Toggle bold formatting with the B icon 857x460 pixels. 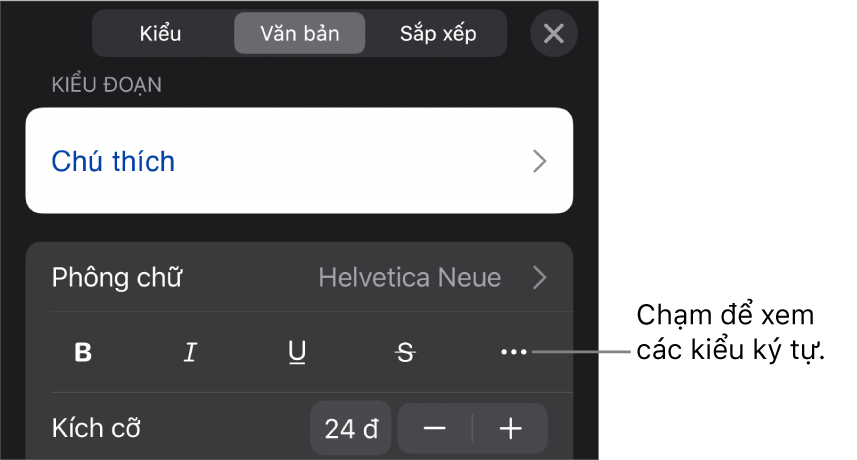coord(83,352)
